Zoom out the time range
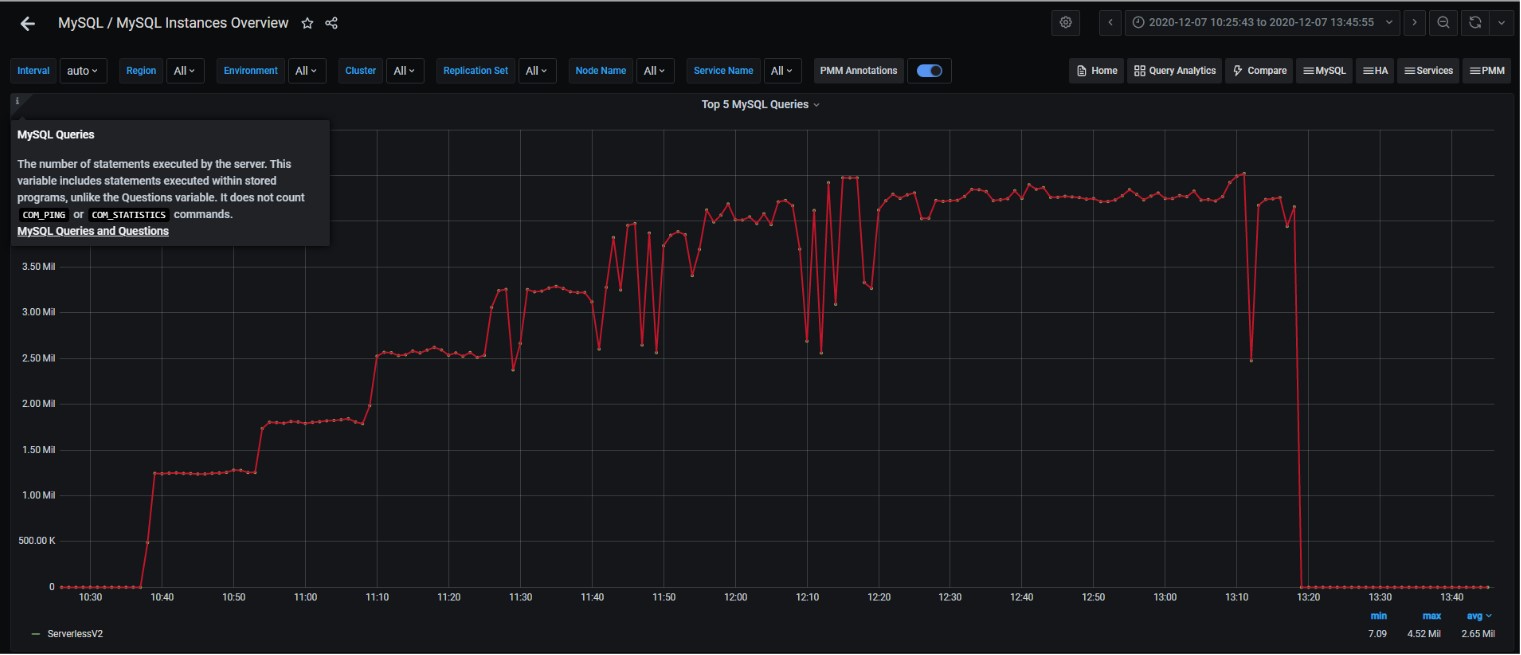Viewport: 1521px width, 655px height. (x=1443, y=22)
